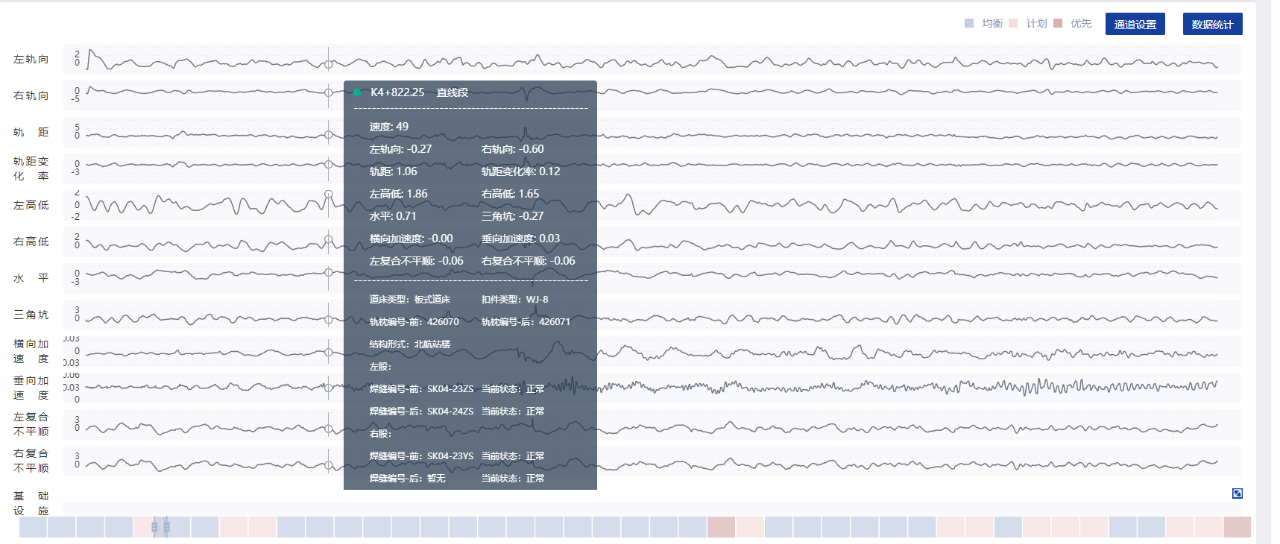Select the 垂向加速度 channel label
The width and height of the screenshot is (1280, 544).
point(31,388)
